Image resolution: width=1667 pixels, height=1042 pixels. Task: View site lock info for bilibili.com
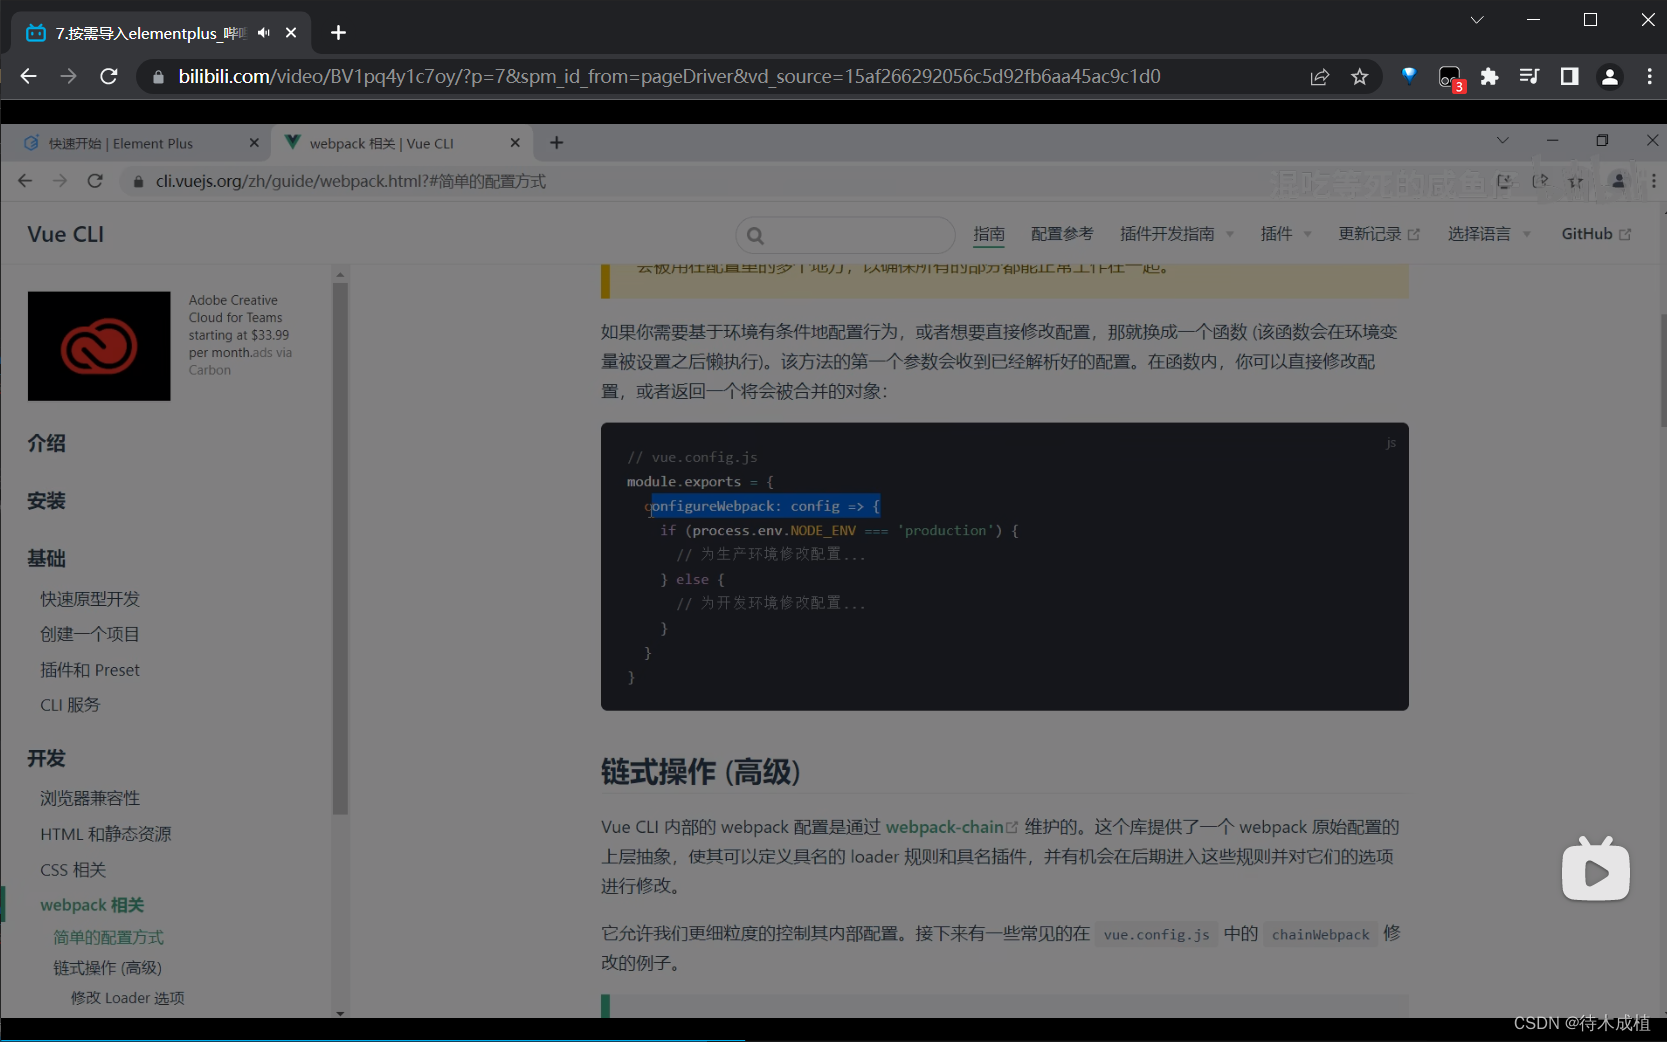coord(158,77)
